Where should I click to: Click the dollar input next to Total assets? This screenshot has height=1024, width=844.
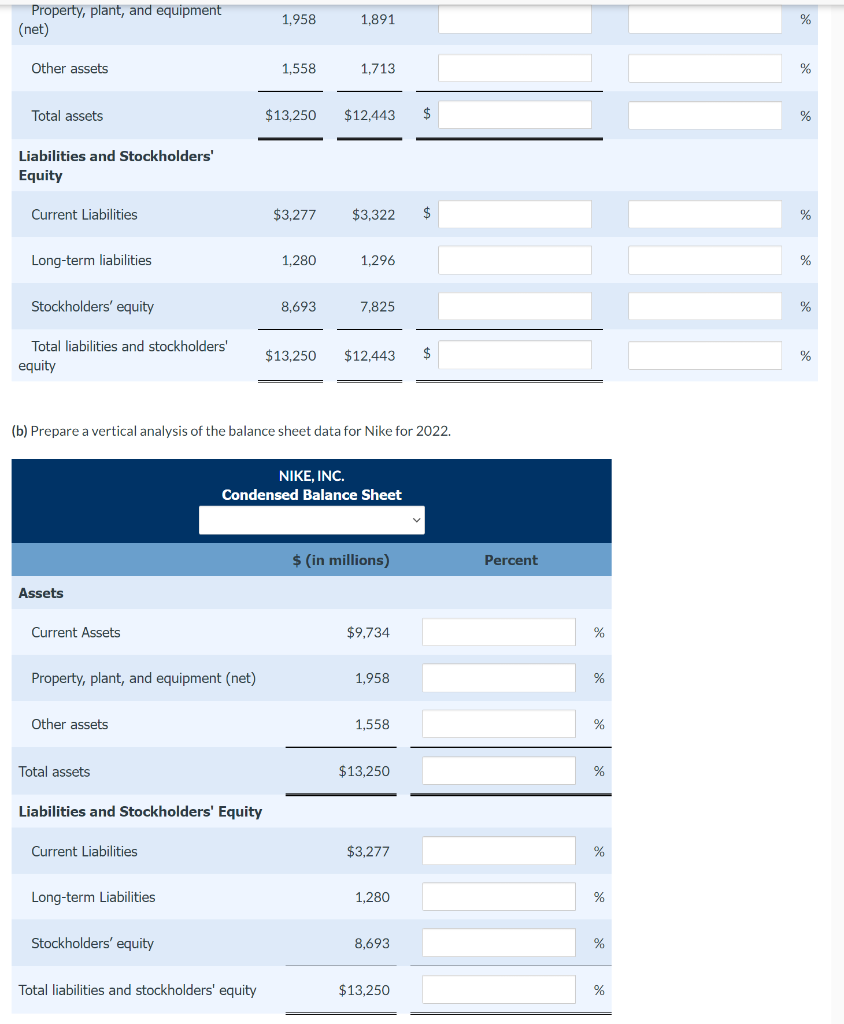[514, 115]
